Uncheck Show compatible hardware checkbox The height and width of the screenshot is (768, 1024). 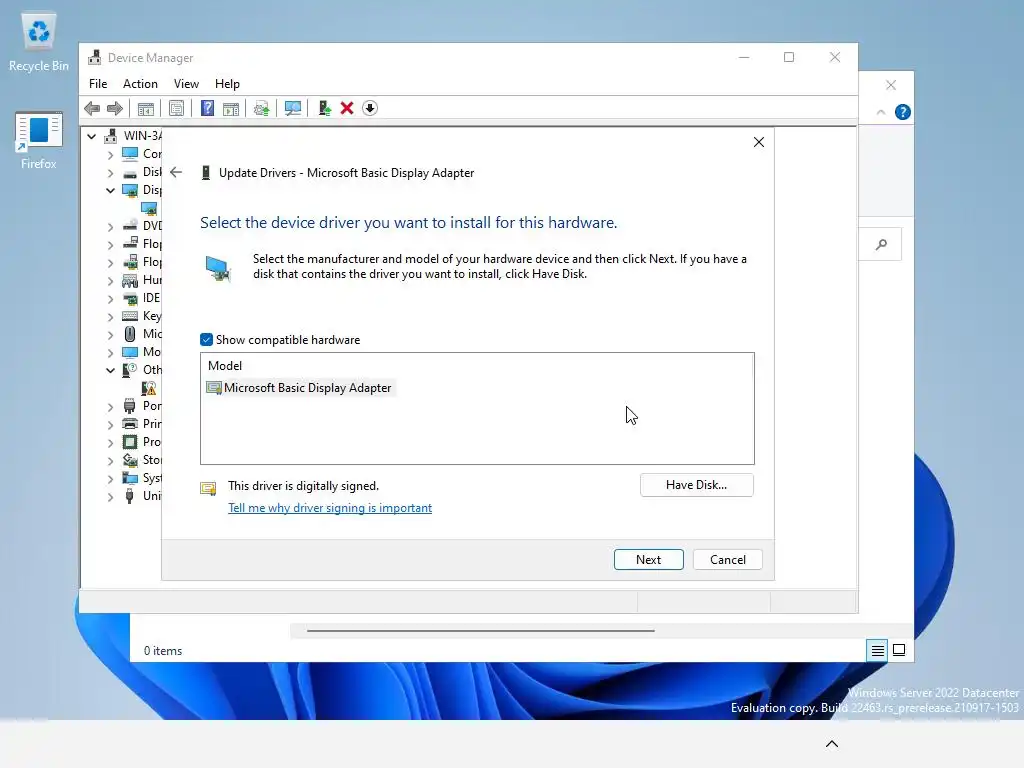[x=206, y=340]
